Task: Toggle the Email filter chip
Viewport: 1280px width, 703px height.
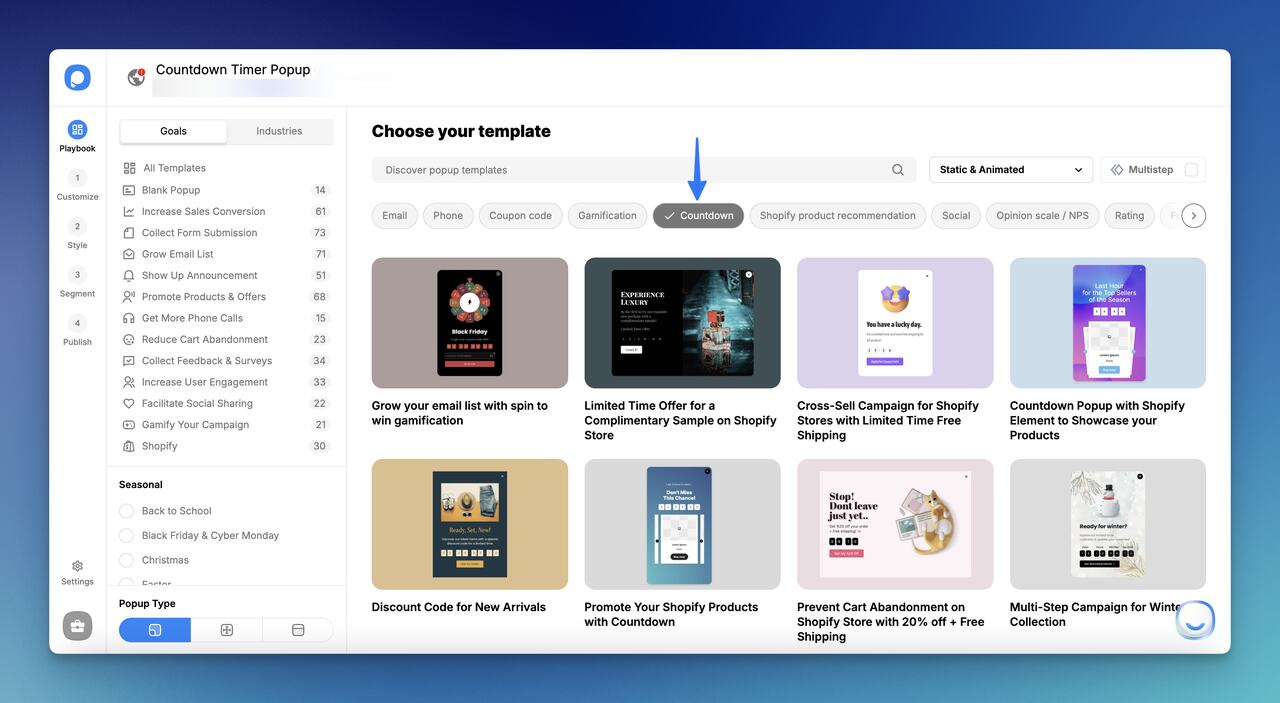Action: click(x=395, y=215)
